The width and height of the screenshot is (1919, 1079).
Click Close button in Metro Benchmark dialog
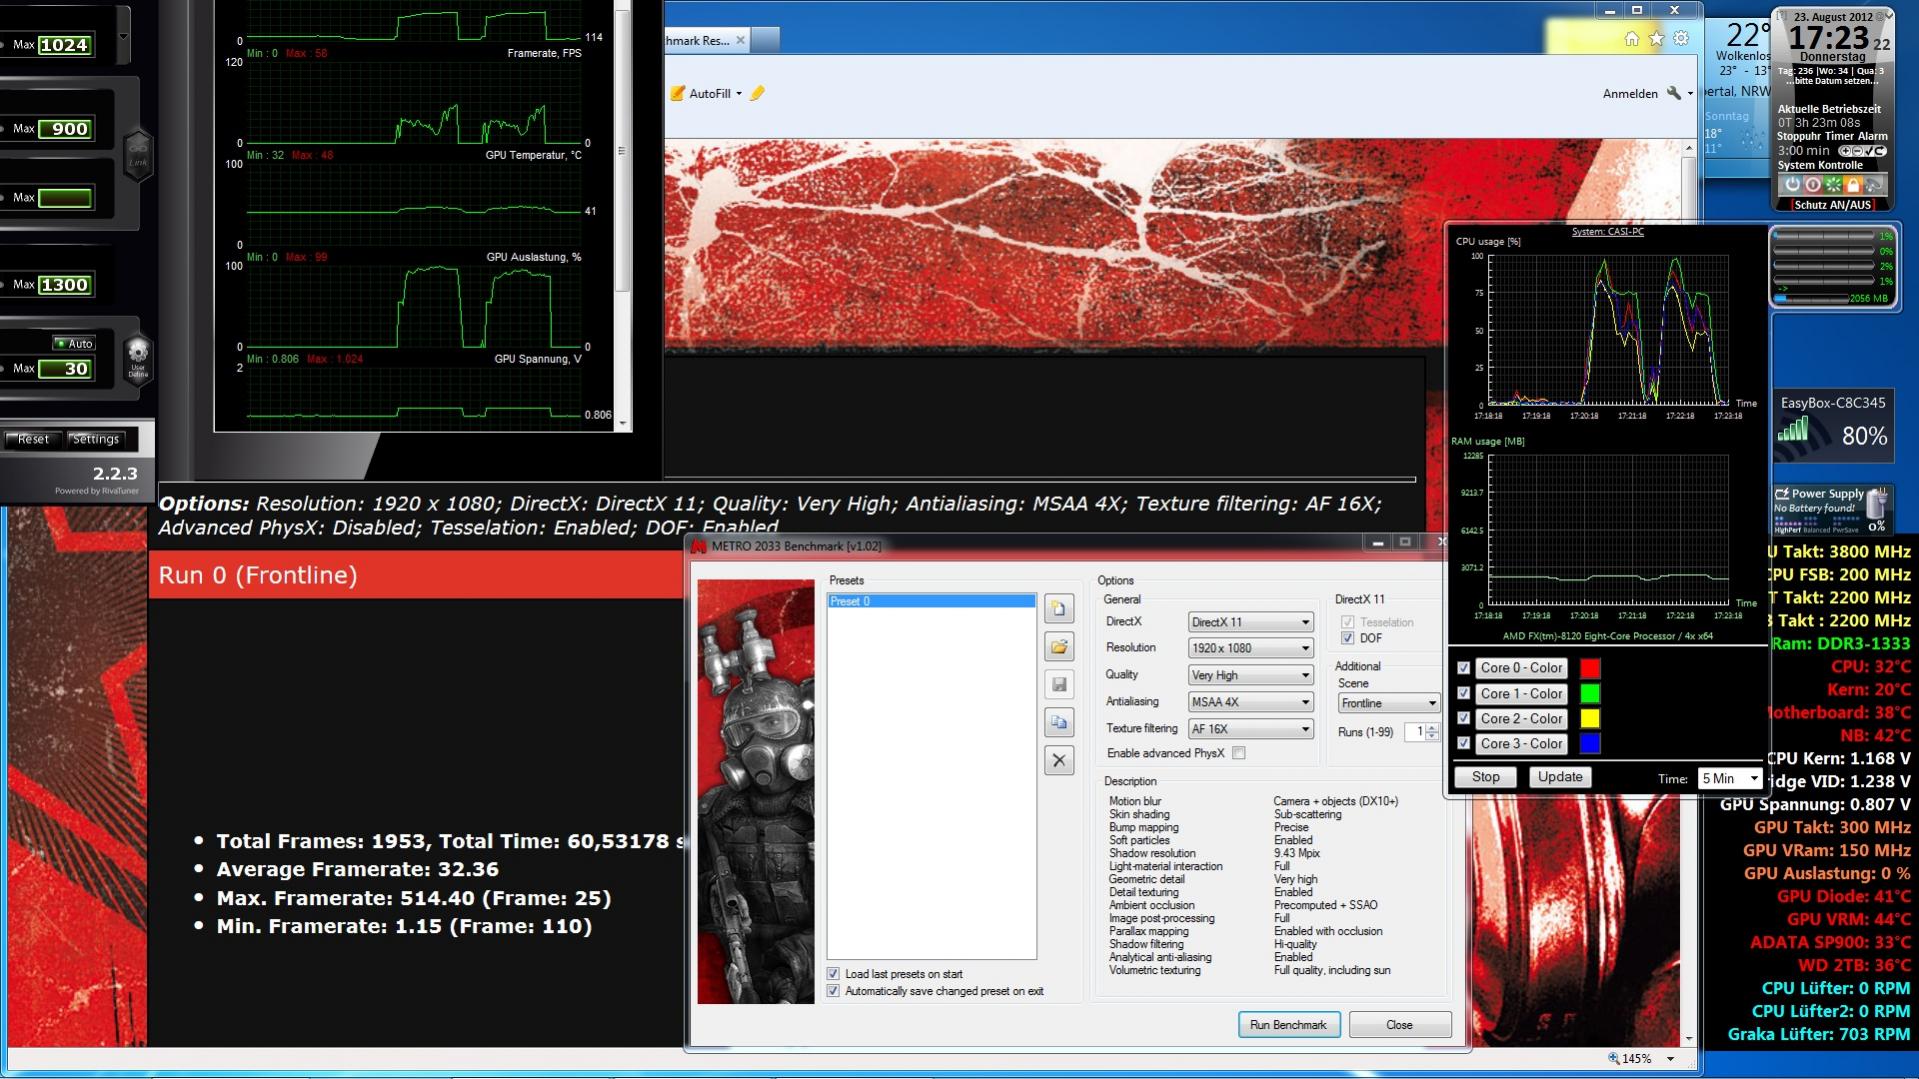tap(1399, 1025)
